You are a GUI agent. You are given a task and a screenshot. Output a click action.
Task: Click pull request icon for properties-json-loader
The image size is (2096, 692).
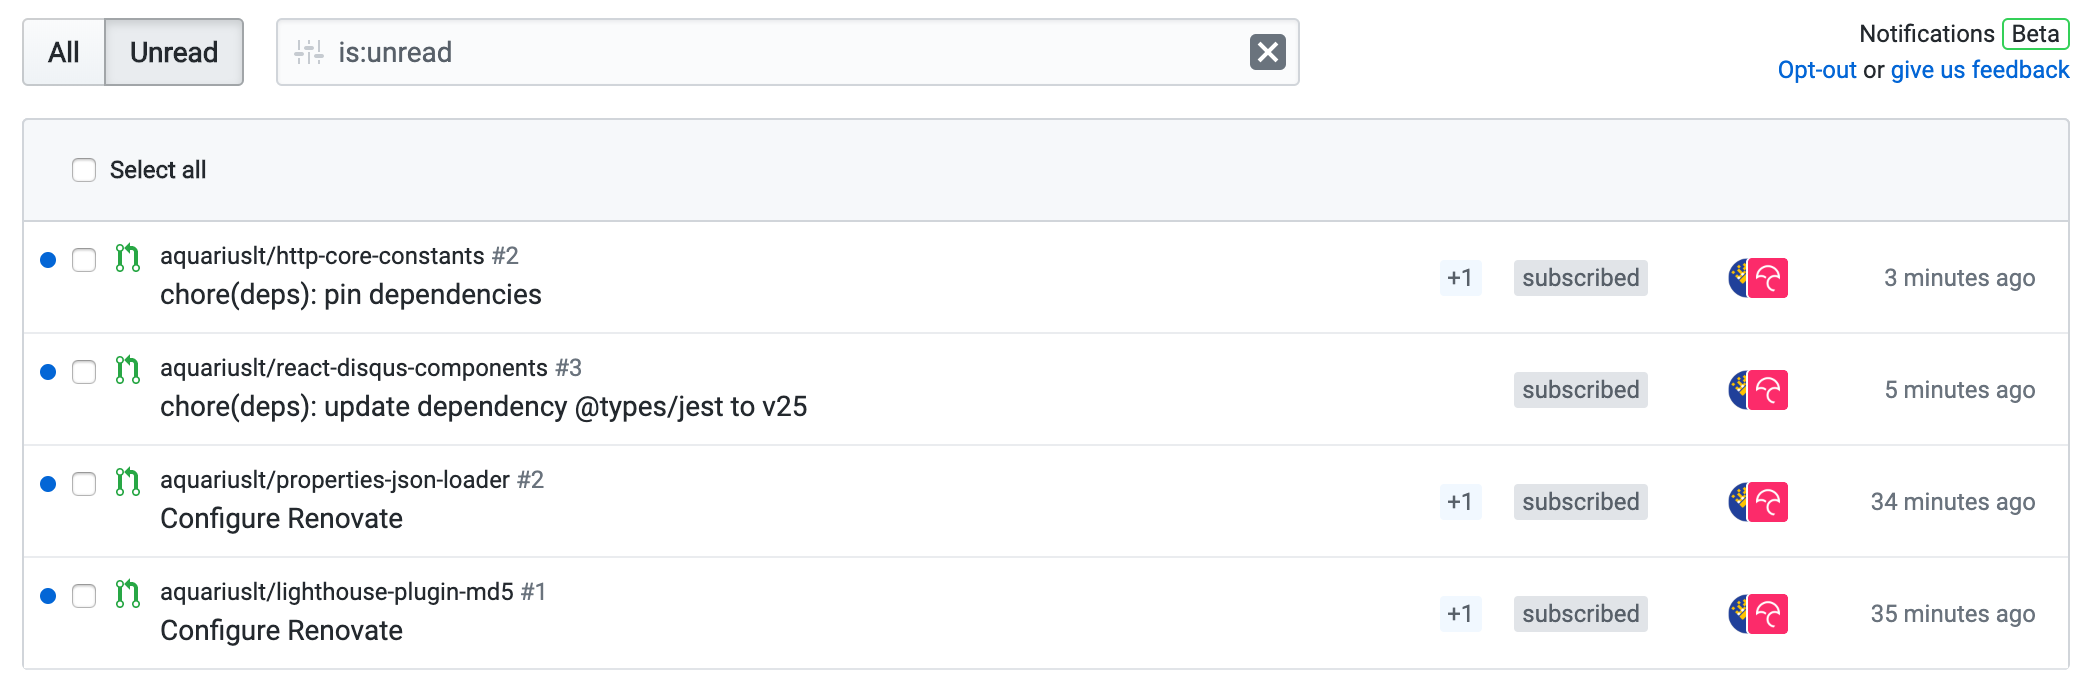pos(127,482)
